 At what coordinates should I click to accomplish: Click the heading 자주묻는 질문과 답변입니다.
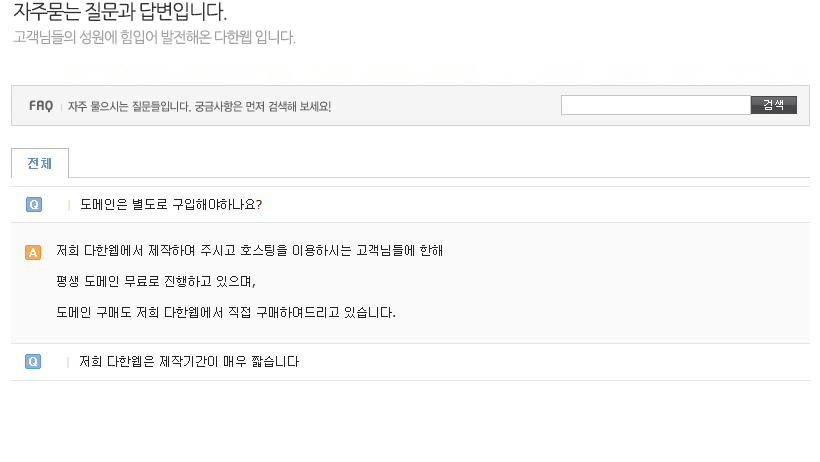[120, 14]
